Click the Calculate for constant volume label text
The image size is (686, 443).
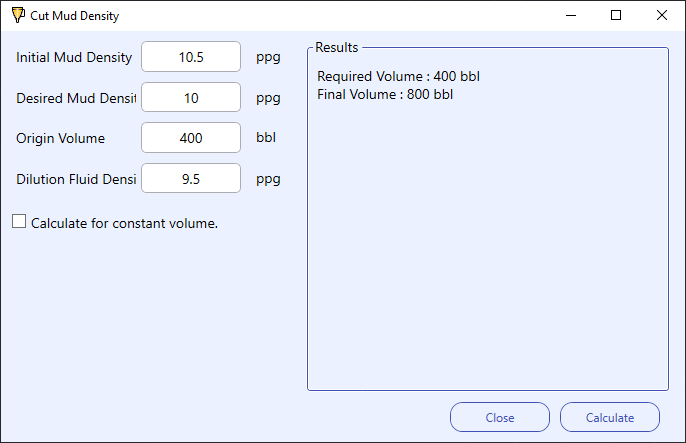[x=124, y=223]
